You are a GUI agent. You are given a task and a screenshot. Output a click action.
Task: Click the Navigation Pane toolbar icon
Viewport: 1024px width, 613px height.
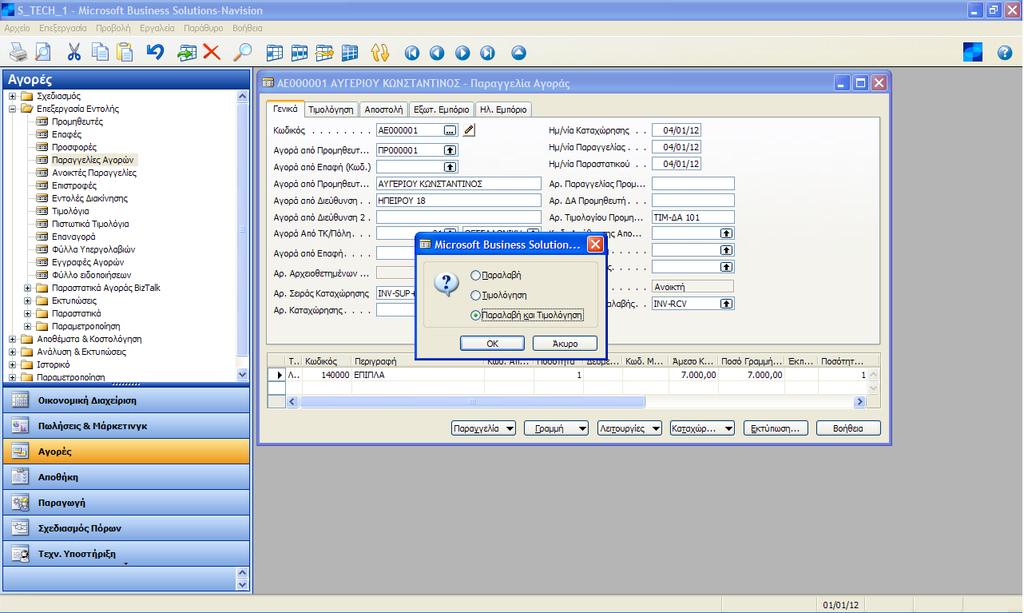tap(973, 52)
